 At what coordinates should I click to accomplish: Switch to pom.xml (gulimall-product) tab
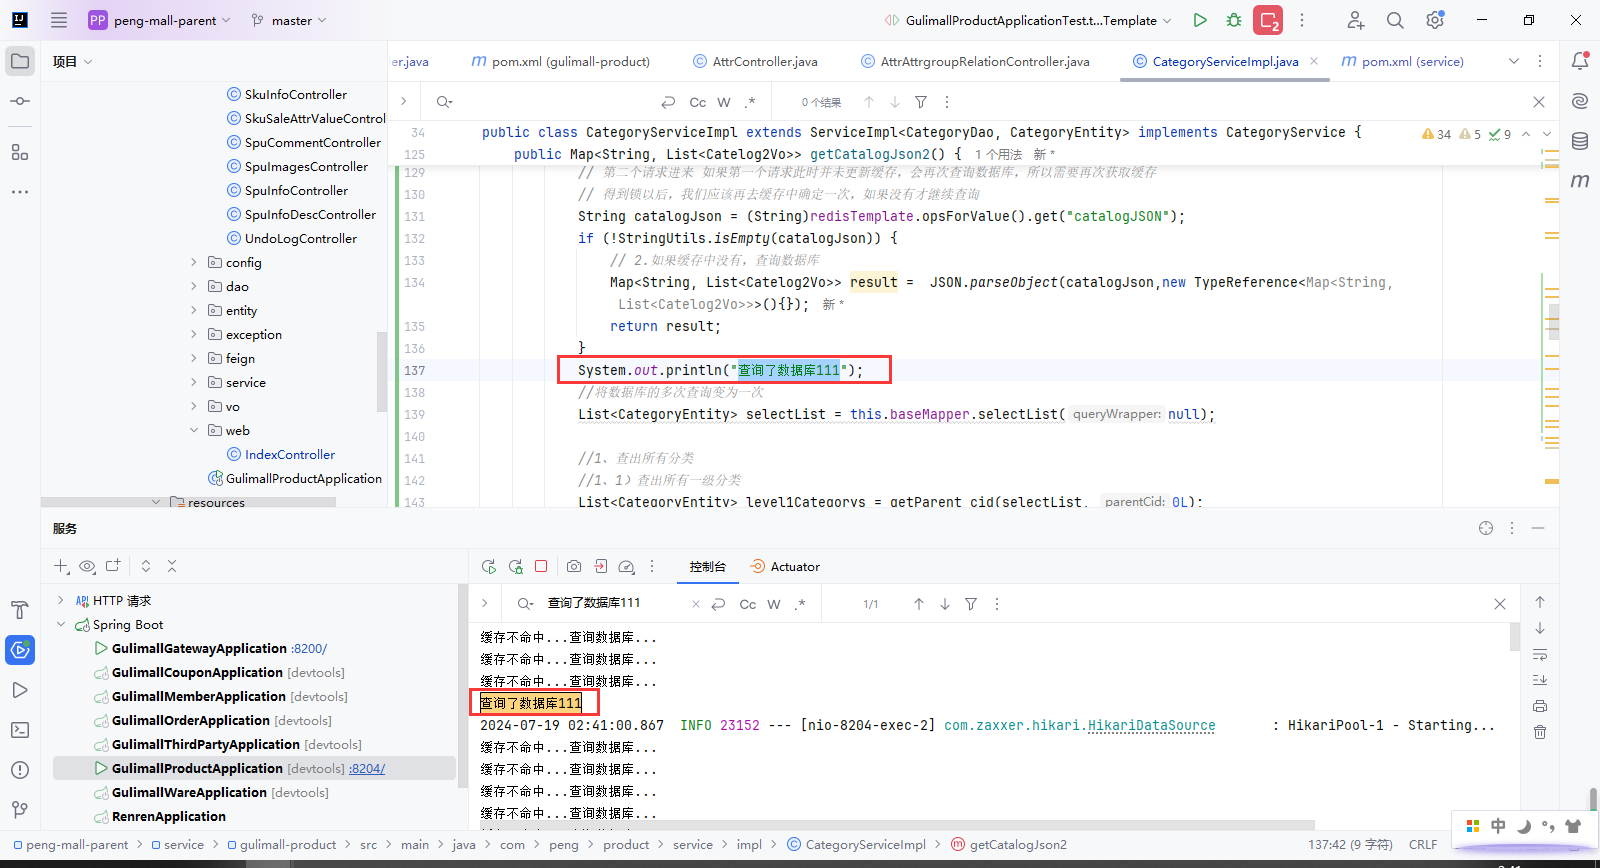coord(561,61)
